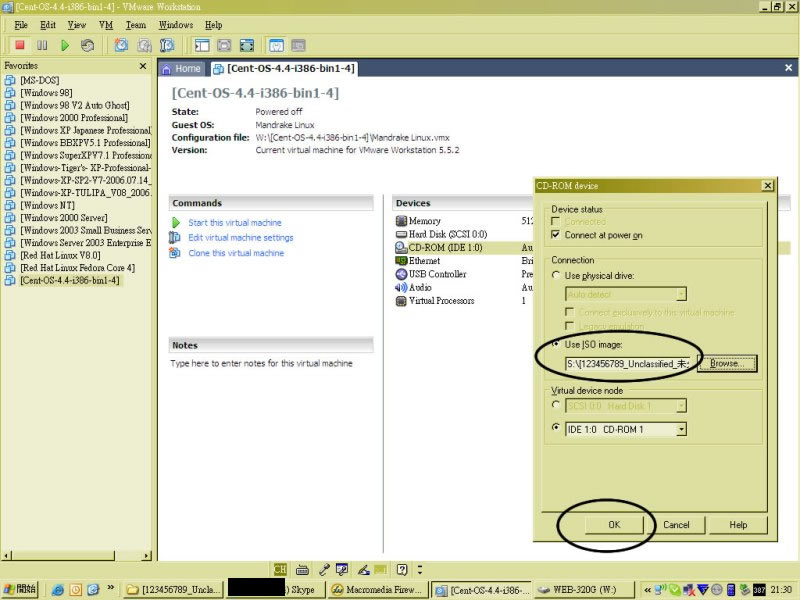Image resolution: width=800 pixels, height=600 pixels.
Task: Click the Hard Disk (SCSI 0:0) device icon
Action: (x=401, y=234)
